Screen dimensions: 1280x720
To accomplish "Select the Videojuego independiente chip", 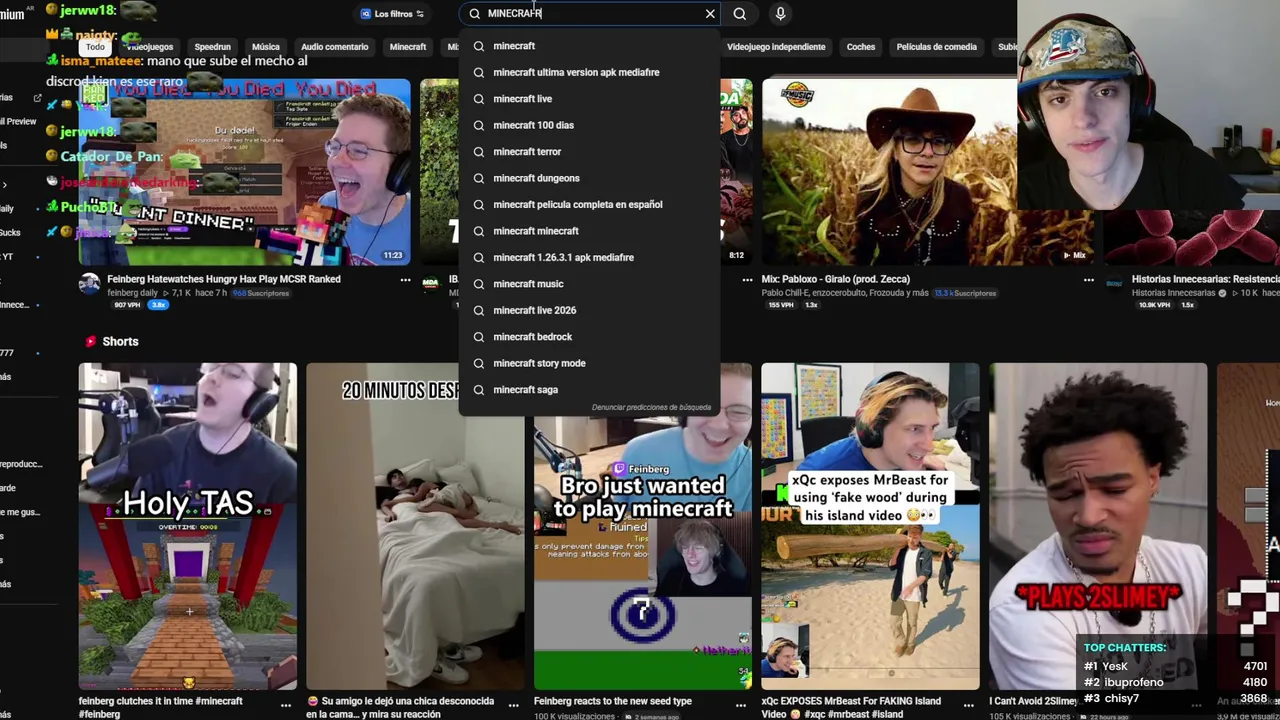I will [776, 47].
